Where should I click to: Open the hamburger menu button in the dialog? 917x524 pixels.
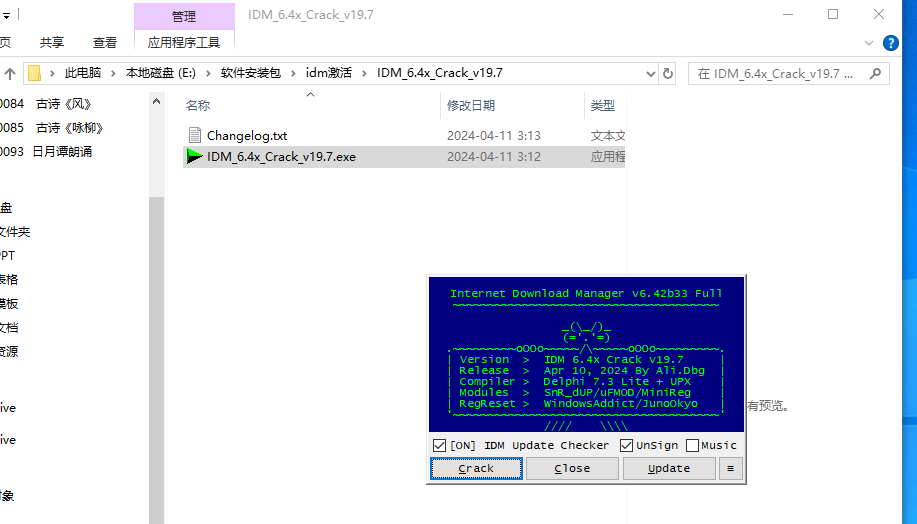click(x=730, y=468)
